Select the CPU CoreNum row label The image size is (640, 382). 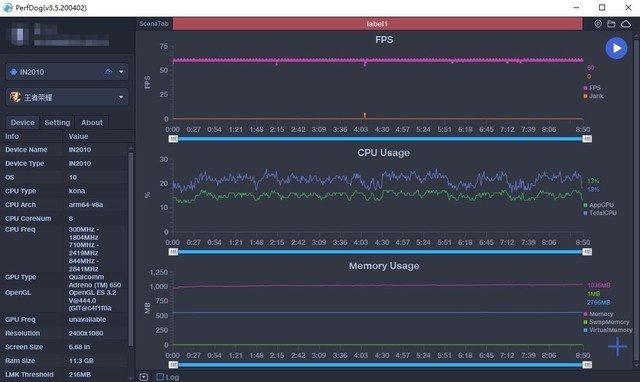tap(28, 218)
